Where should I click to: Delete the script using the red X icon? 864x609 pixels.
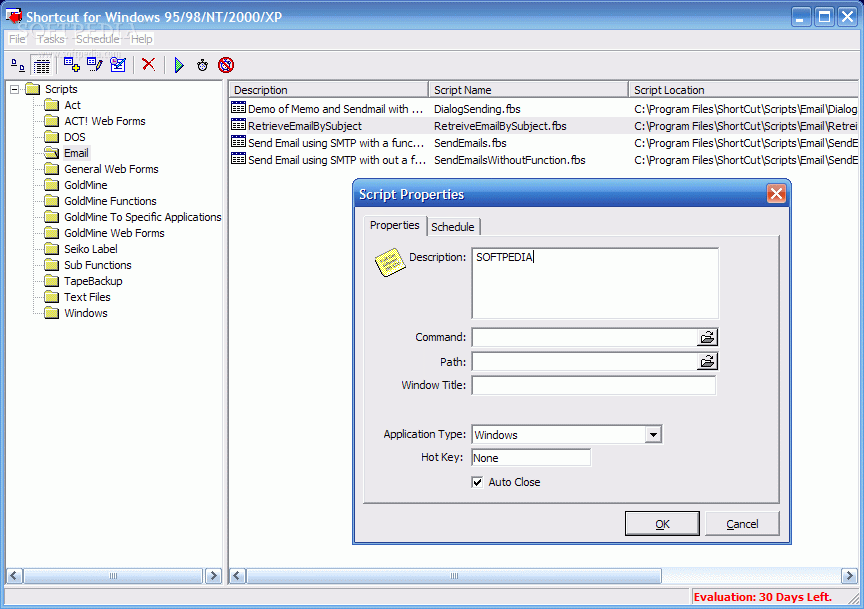(x=148, y=65)
